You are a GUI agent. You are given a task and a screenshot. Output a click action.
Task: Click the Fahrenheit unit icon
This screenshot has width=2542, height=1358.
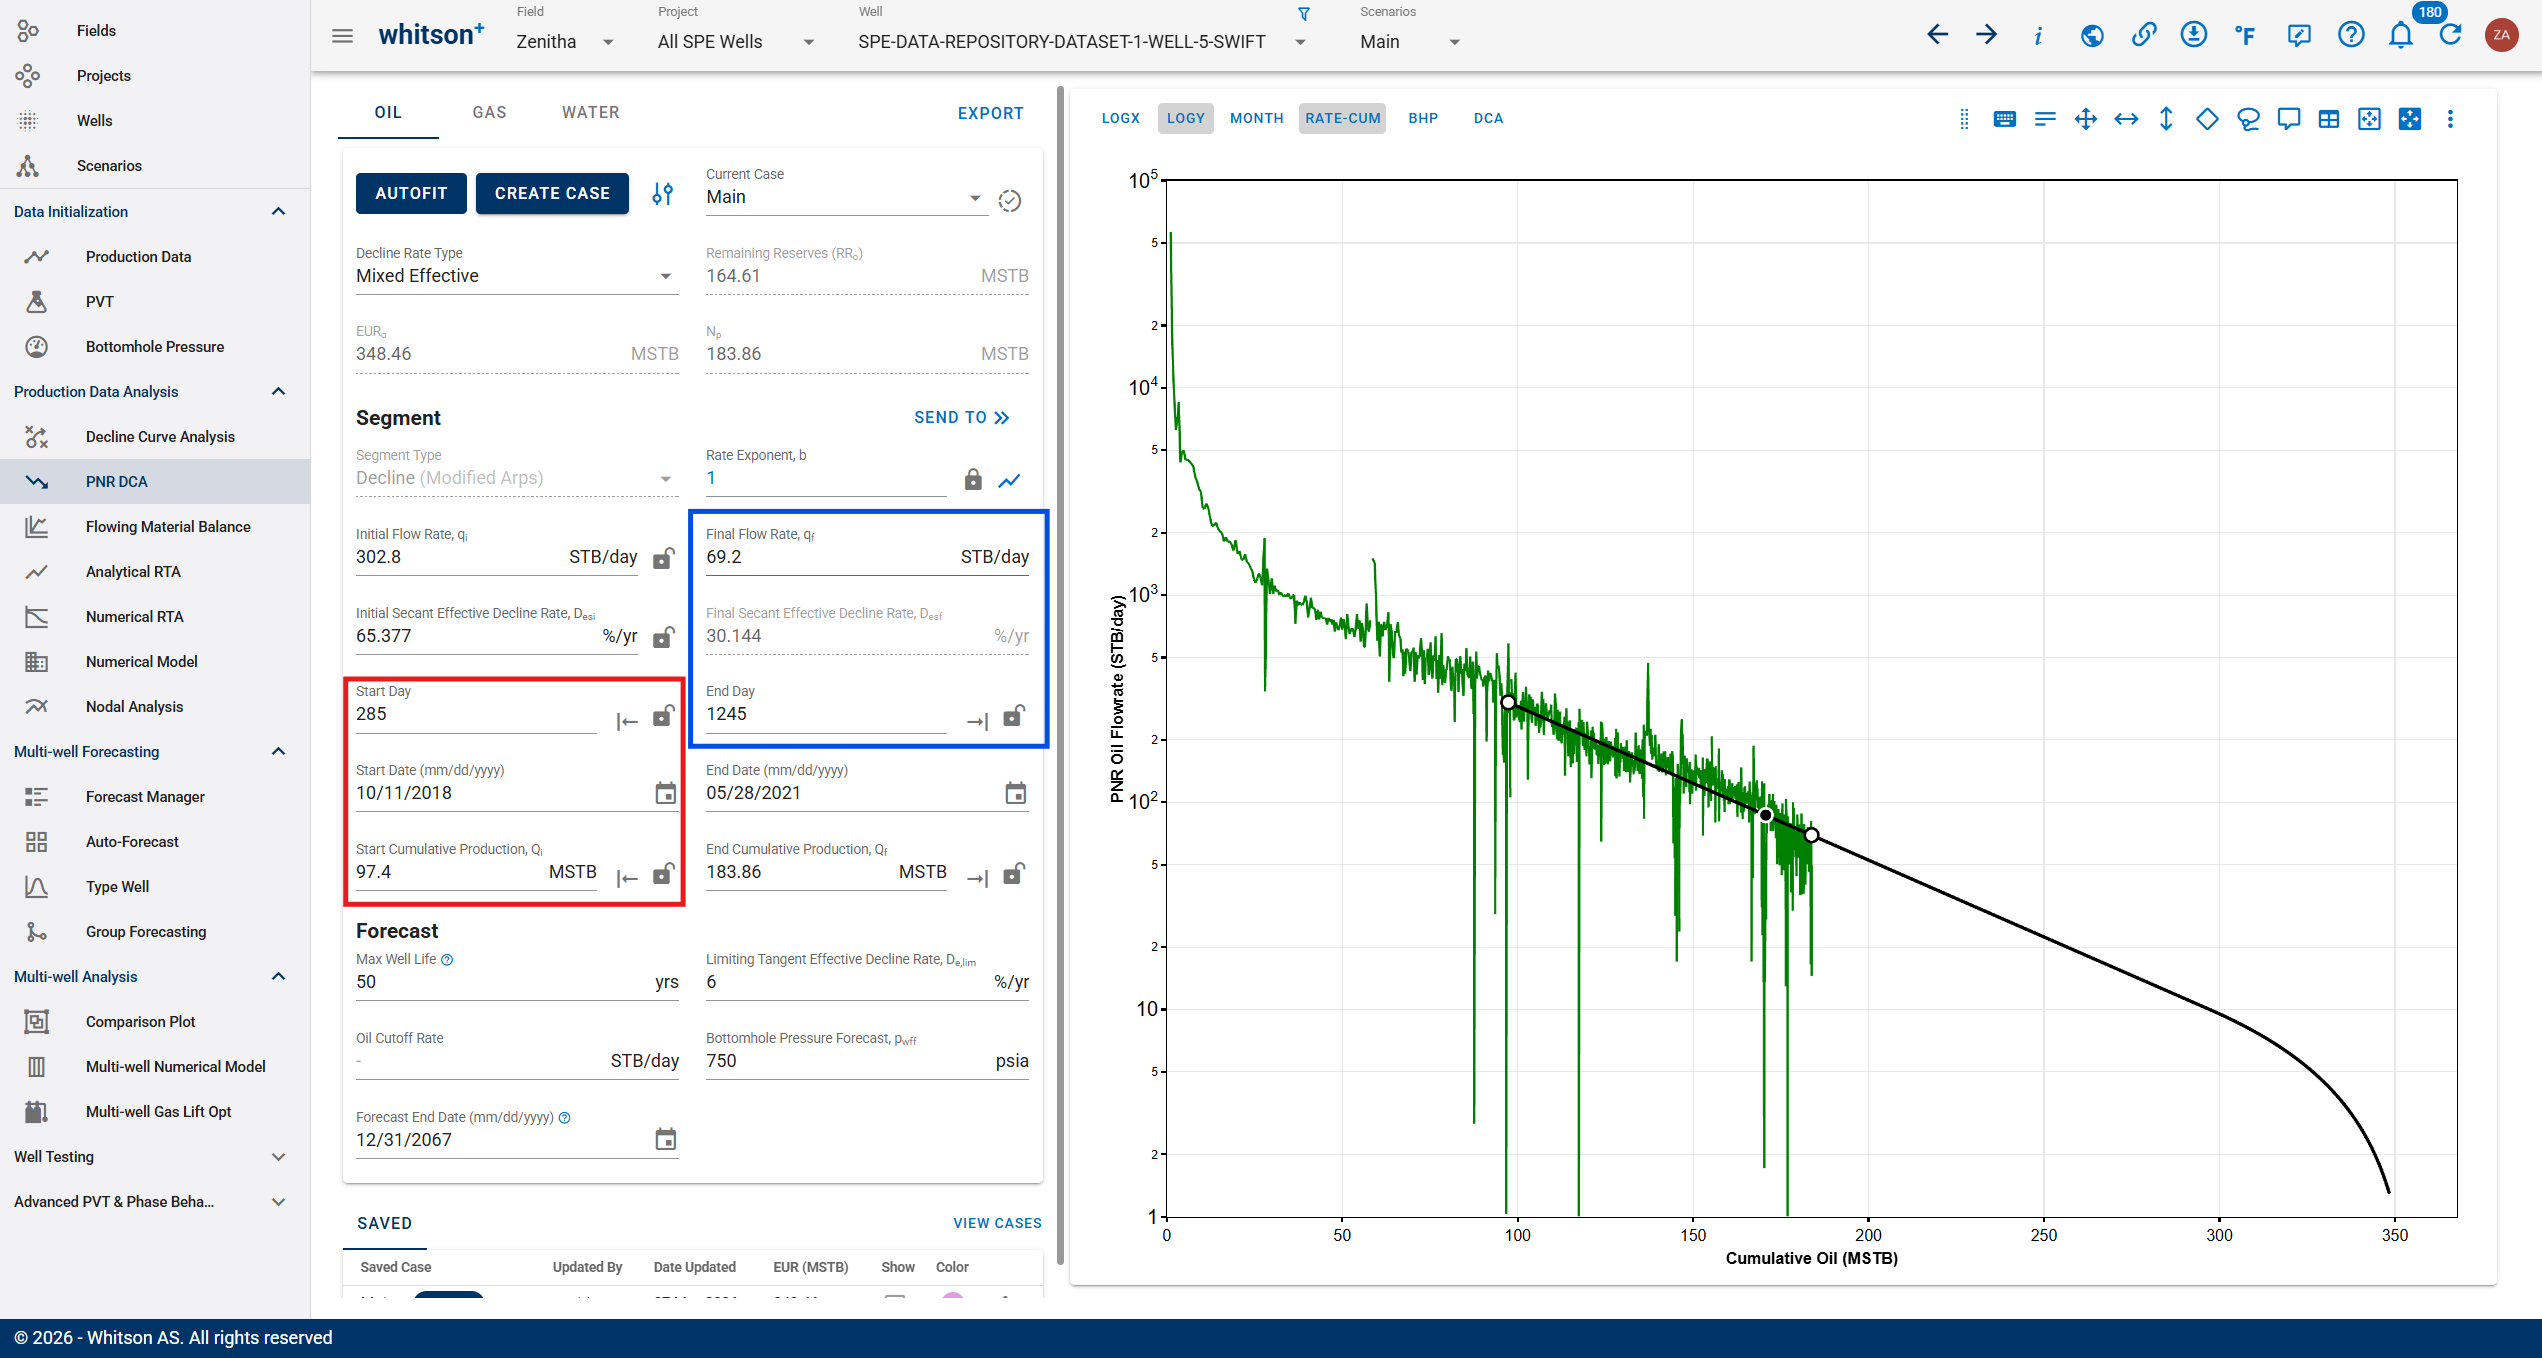click(x=2245, y=36)
